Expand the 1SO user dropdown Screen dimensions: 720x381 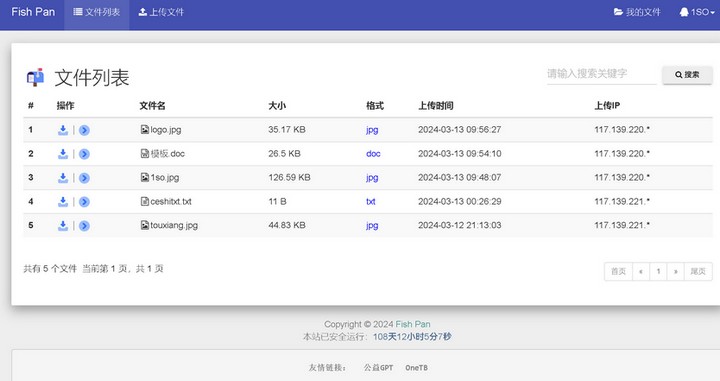697,12
